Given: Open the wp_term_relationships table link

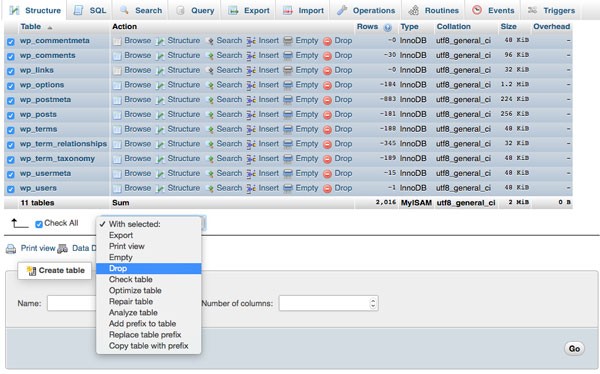Looking at the screenshot, I should point(63,144).
